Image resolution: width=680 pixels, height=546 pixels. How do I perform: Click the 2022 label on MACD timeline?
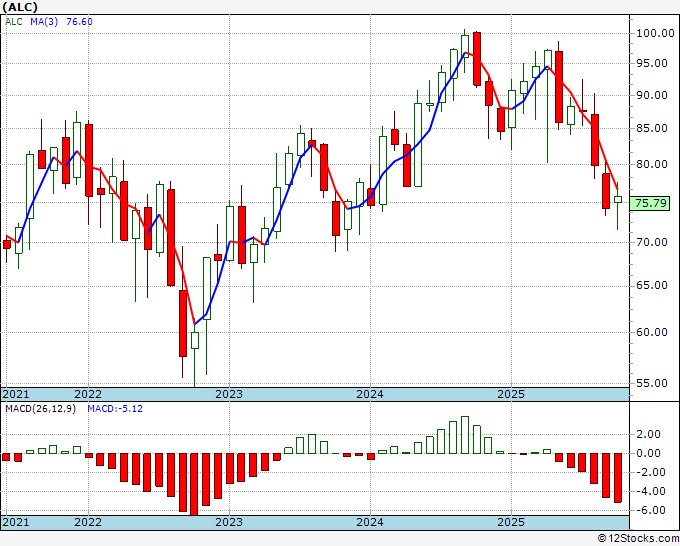88,522
